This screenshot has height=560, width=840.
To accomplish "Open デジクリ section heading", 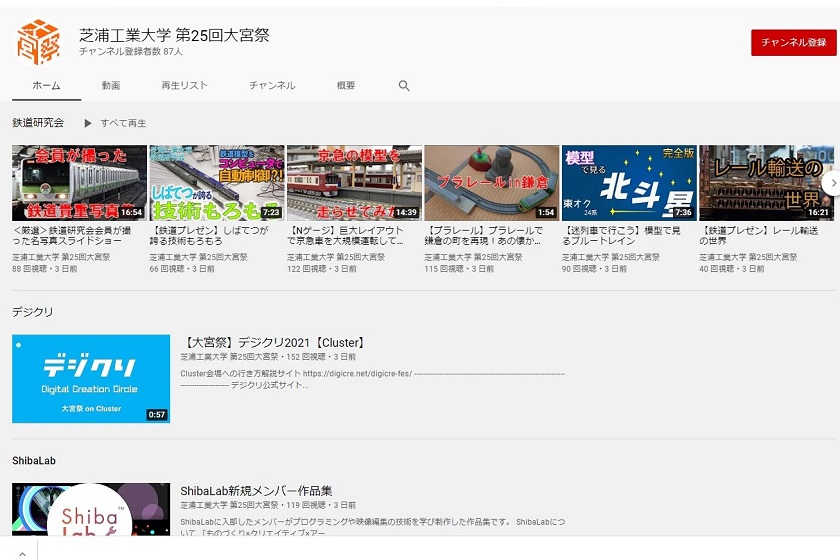I will [x=33, y=312].
